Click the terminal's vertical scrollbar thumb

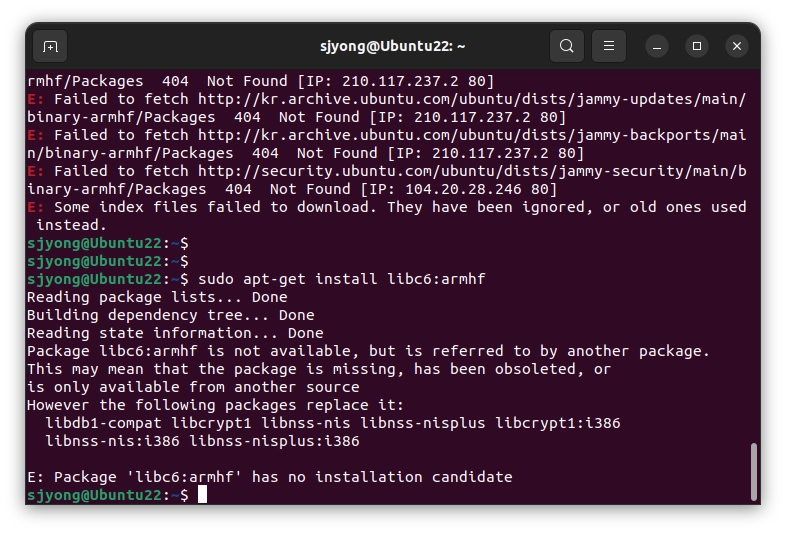(x=753, y=471)
